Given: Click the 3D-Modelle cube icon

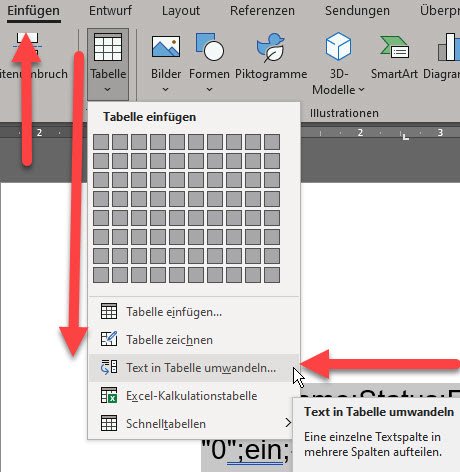Looking at the screenshot, I should pyautogui.click(x=338, y=46).
